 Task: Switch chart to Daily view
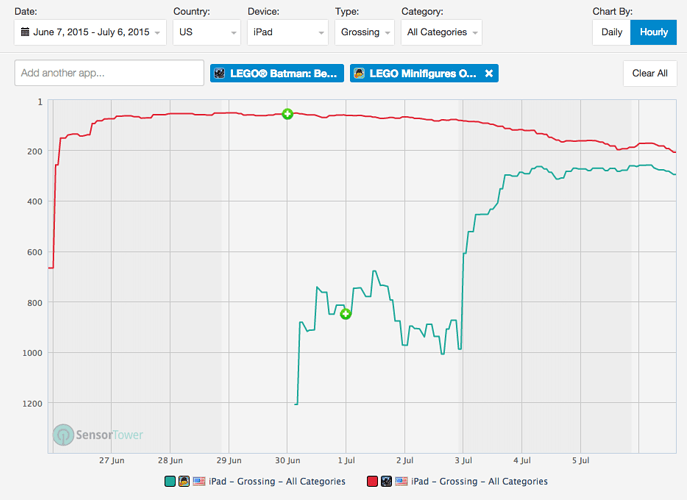pyautogui.click(x=612, y=32)
